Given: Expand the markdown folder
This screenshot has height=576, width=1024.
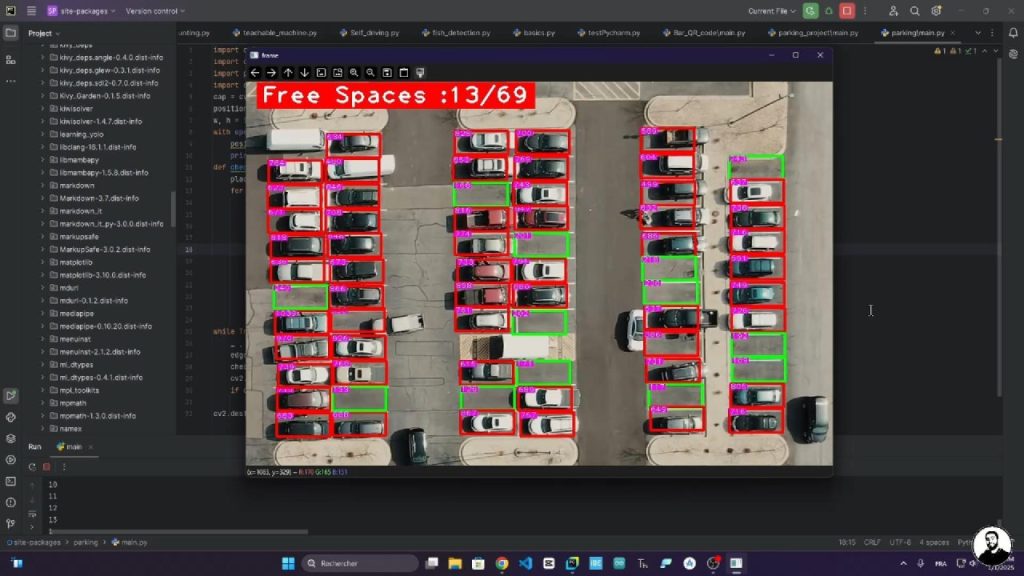Looking at the screenshot, I should tap(42, 185).
